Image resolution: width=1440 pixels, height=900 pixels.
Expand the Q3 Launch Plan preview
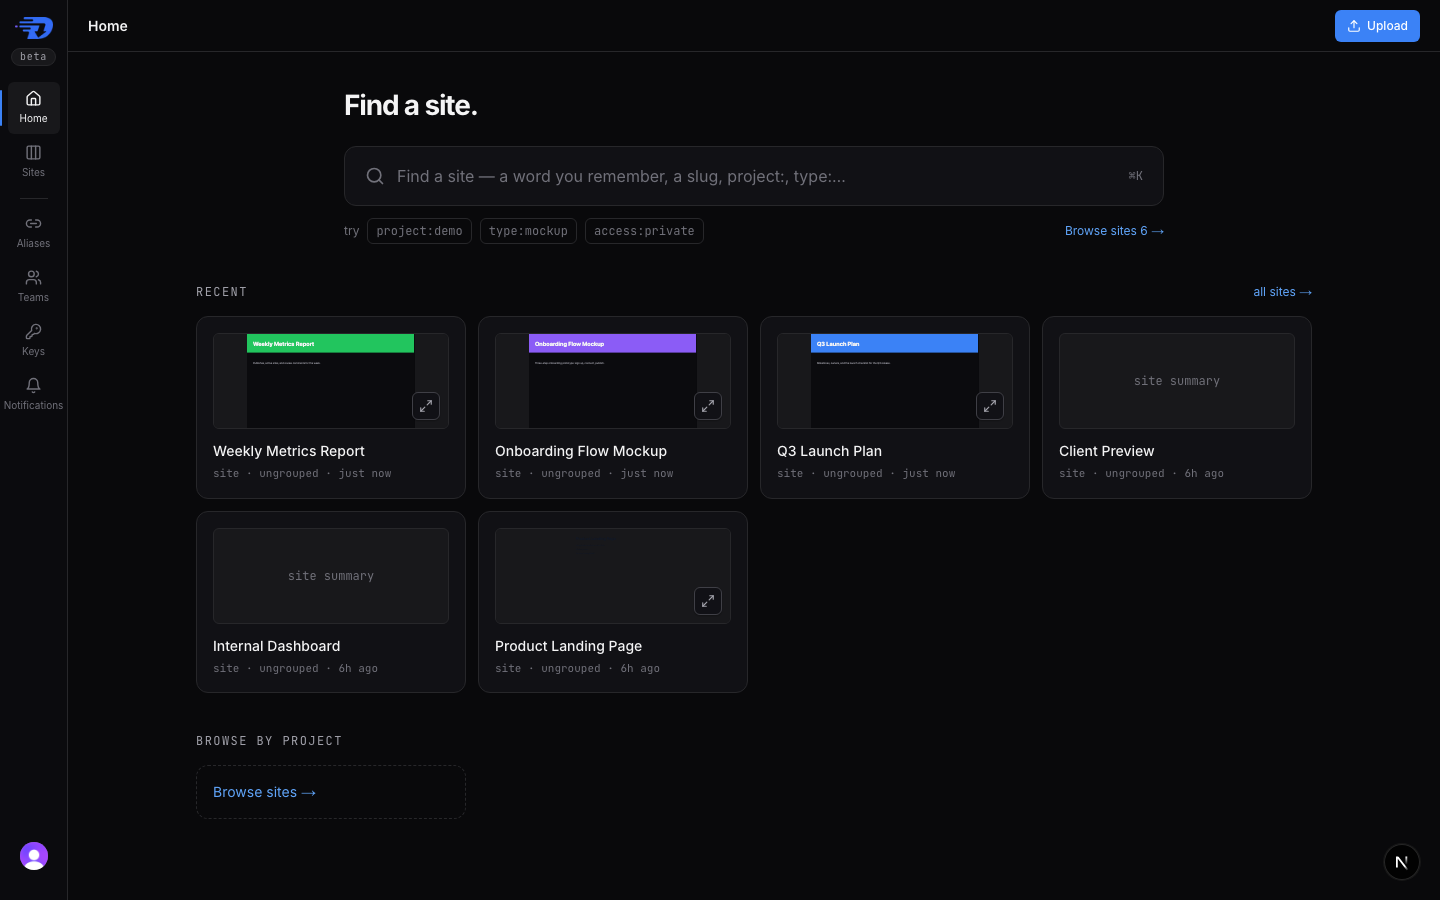click(990, 406)
